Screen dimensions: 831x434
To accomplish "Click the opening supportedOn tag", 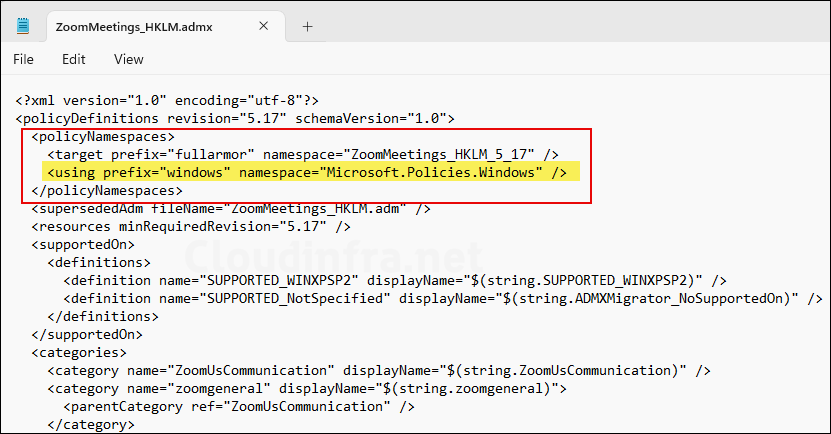I will tap(83, 245).
